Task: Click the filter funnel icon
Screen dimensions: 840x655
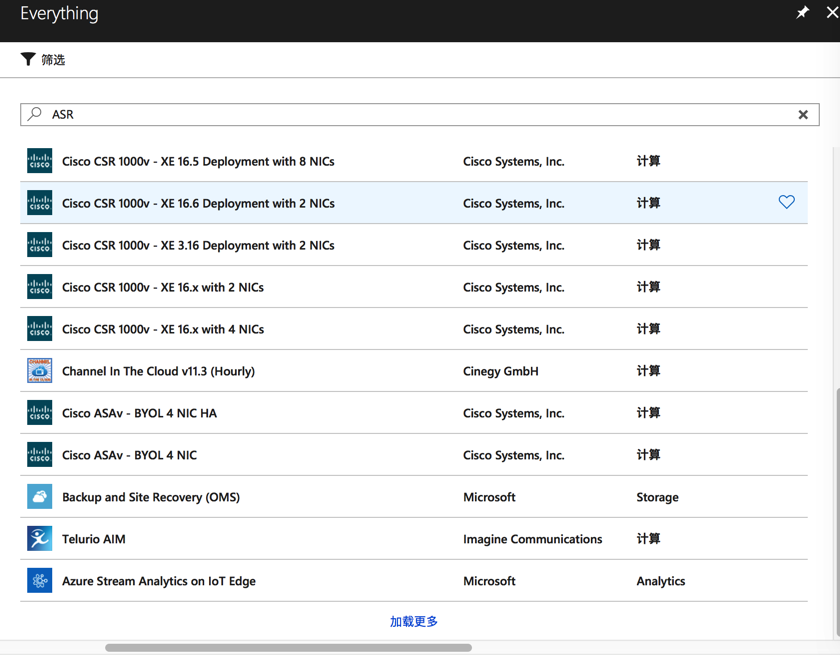Action: coord(28,59)
